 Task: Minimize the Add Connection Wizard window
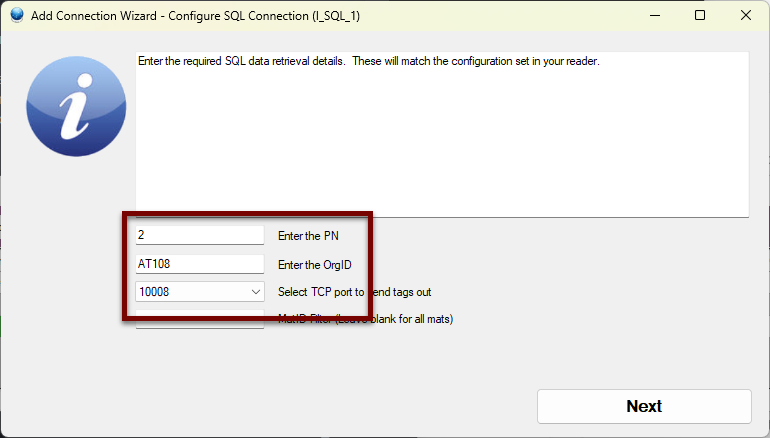(654, 16)
